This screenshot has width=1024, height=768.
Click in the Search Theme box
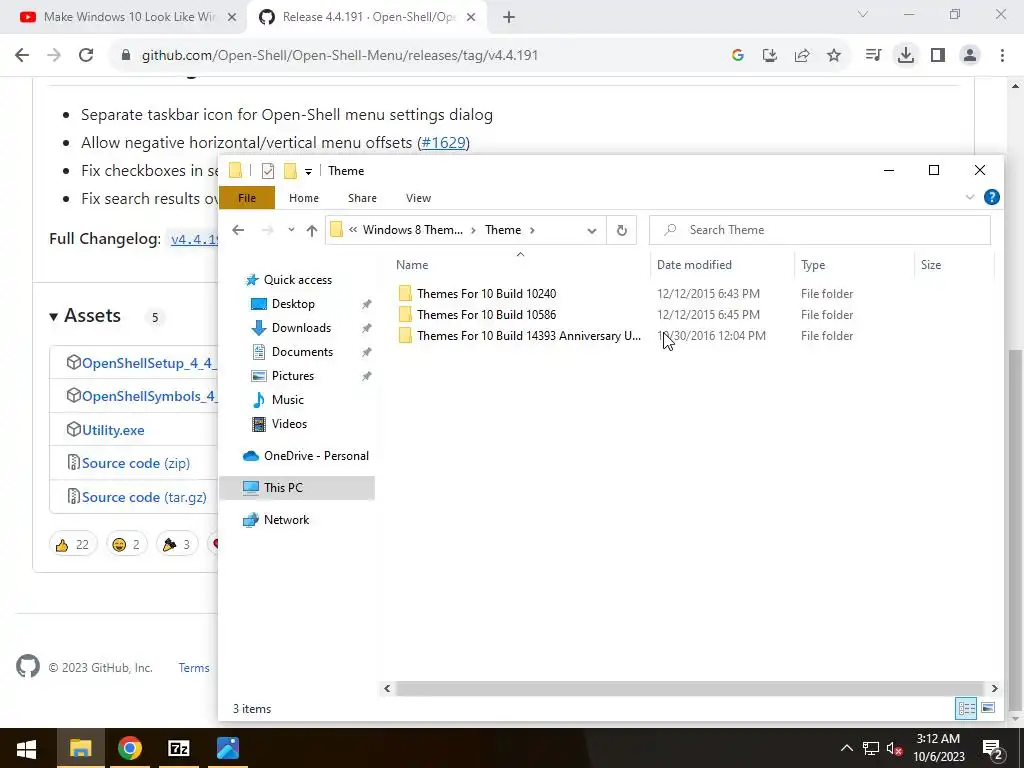820,230
